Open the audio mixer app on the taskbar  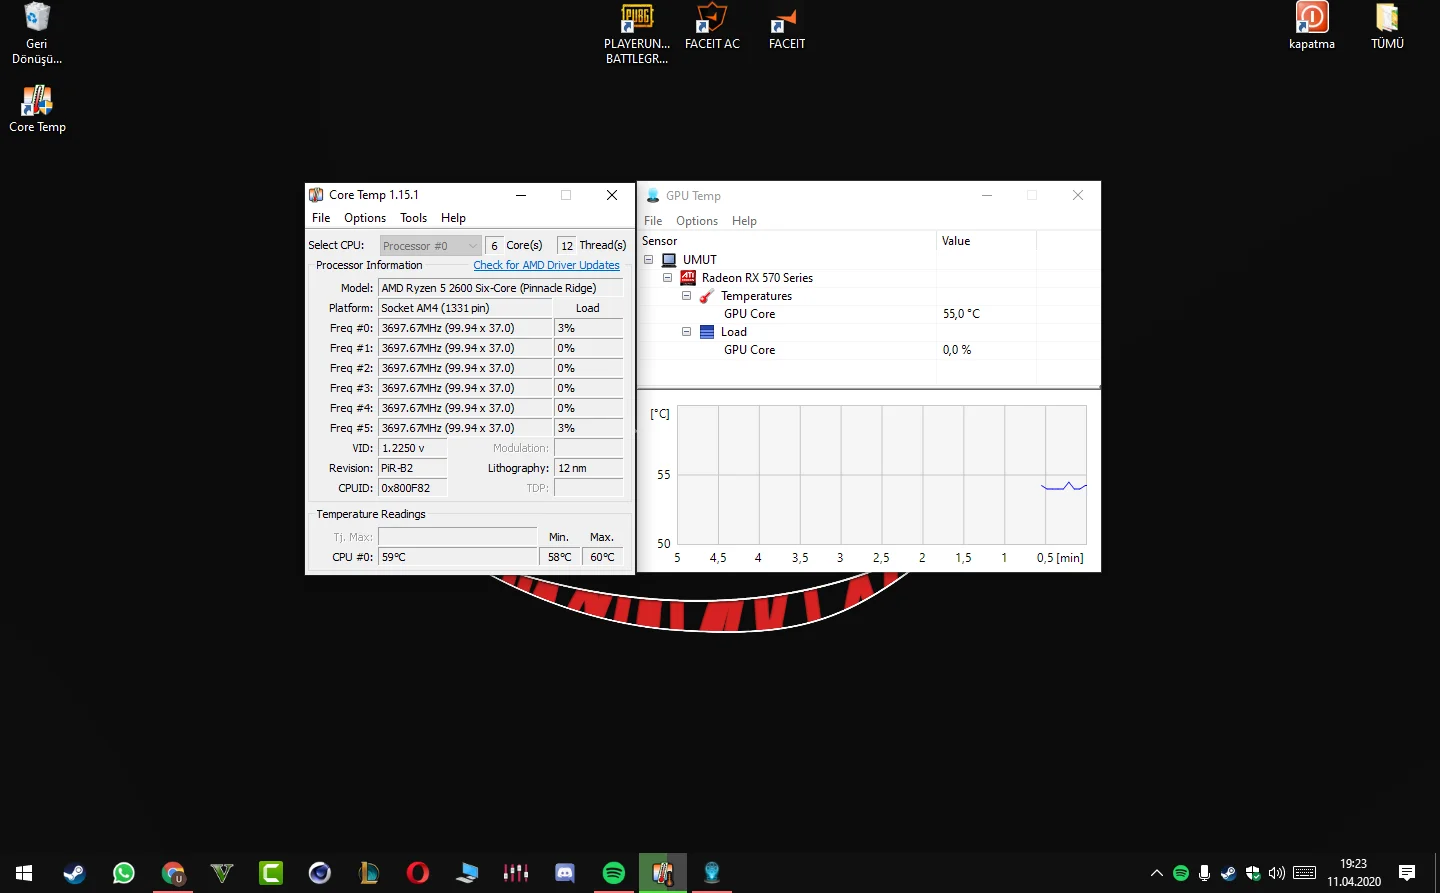coord(516,873)
